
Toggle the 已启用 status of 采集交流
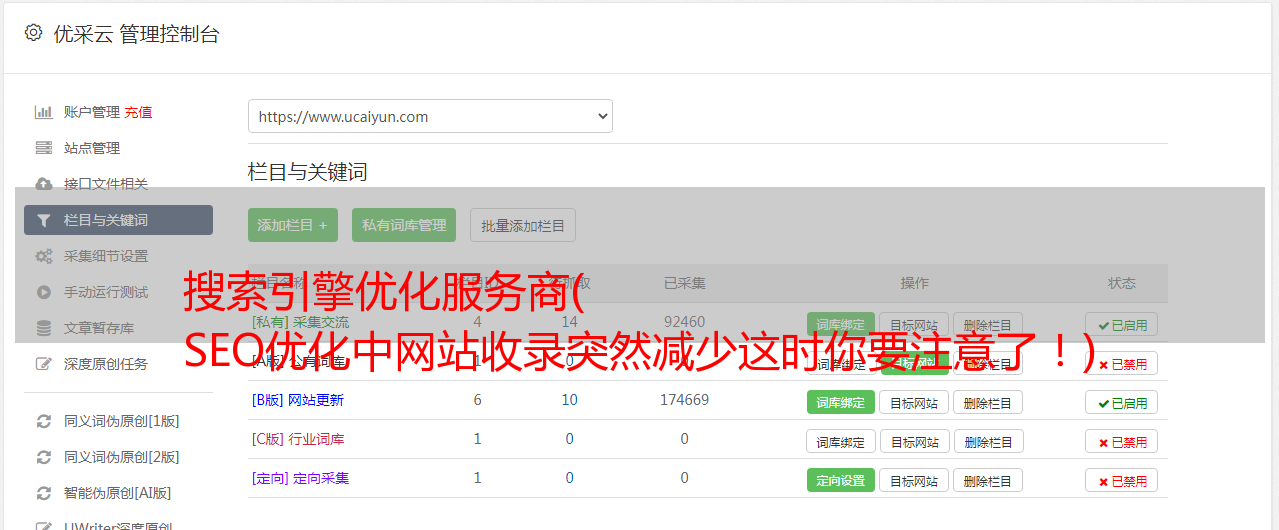[1122, 324]
